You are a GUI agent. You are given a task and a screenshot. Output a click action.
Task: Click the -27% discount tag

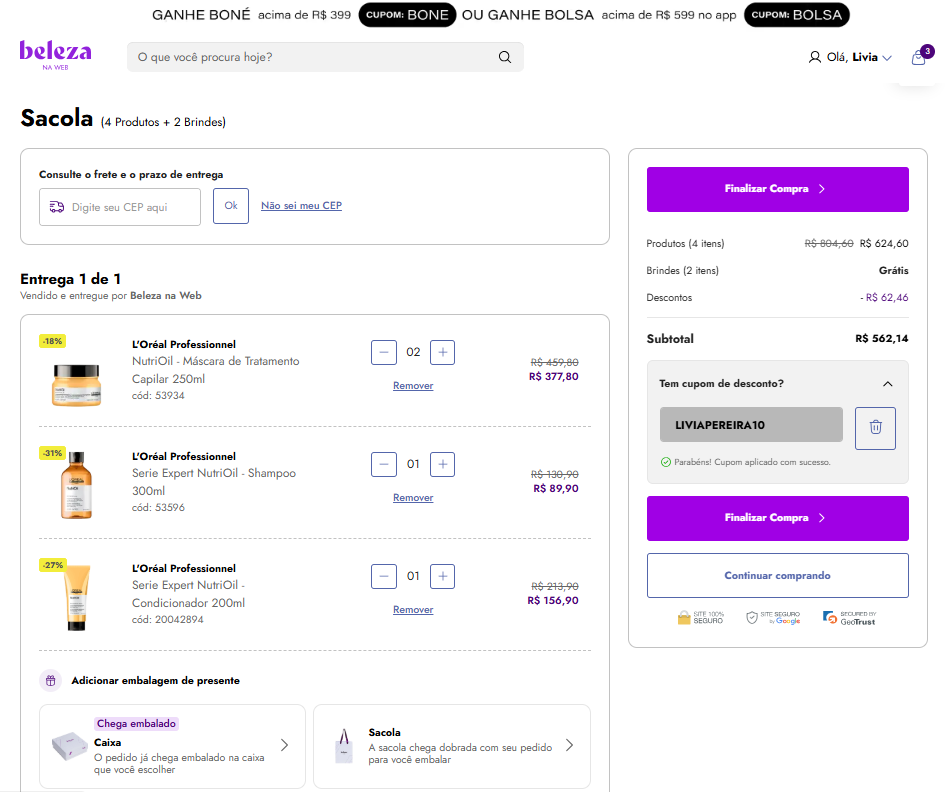coord(53,565)
